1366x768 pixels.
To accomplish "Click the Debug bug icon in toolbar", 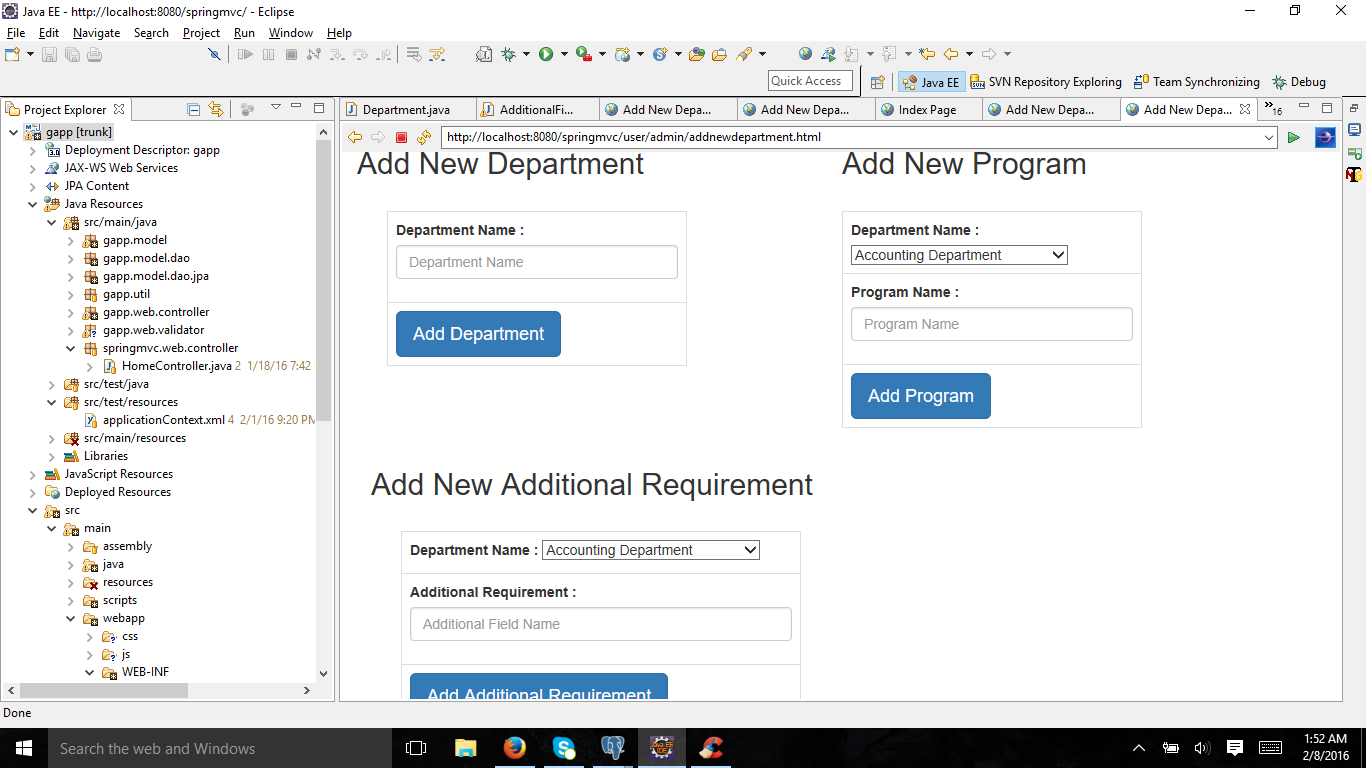I will point(509,54).
